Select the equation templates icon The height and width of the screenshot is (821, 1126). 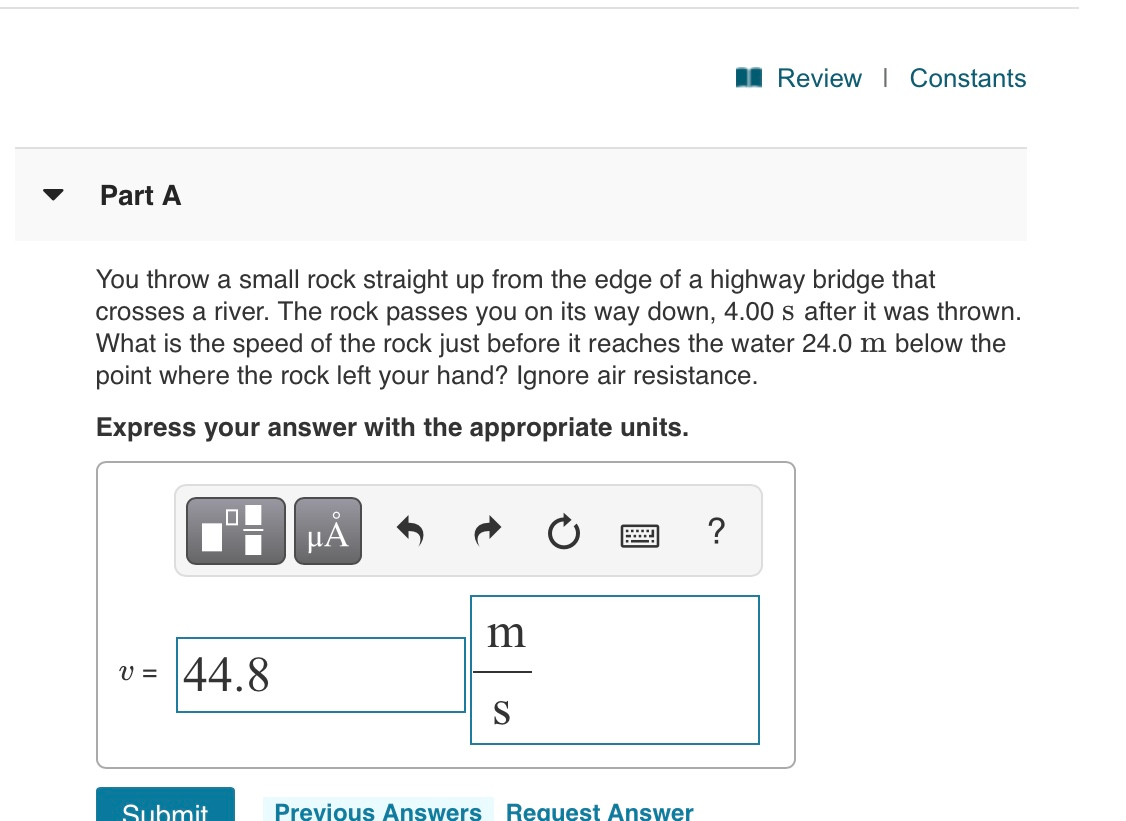tap(235, 530)
